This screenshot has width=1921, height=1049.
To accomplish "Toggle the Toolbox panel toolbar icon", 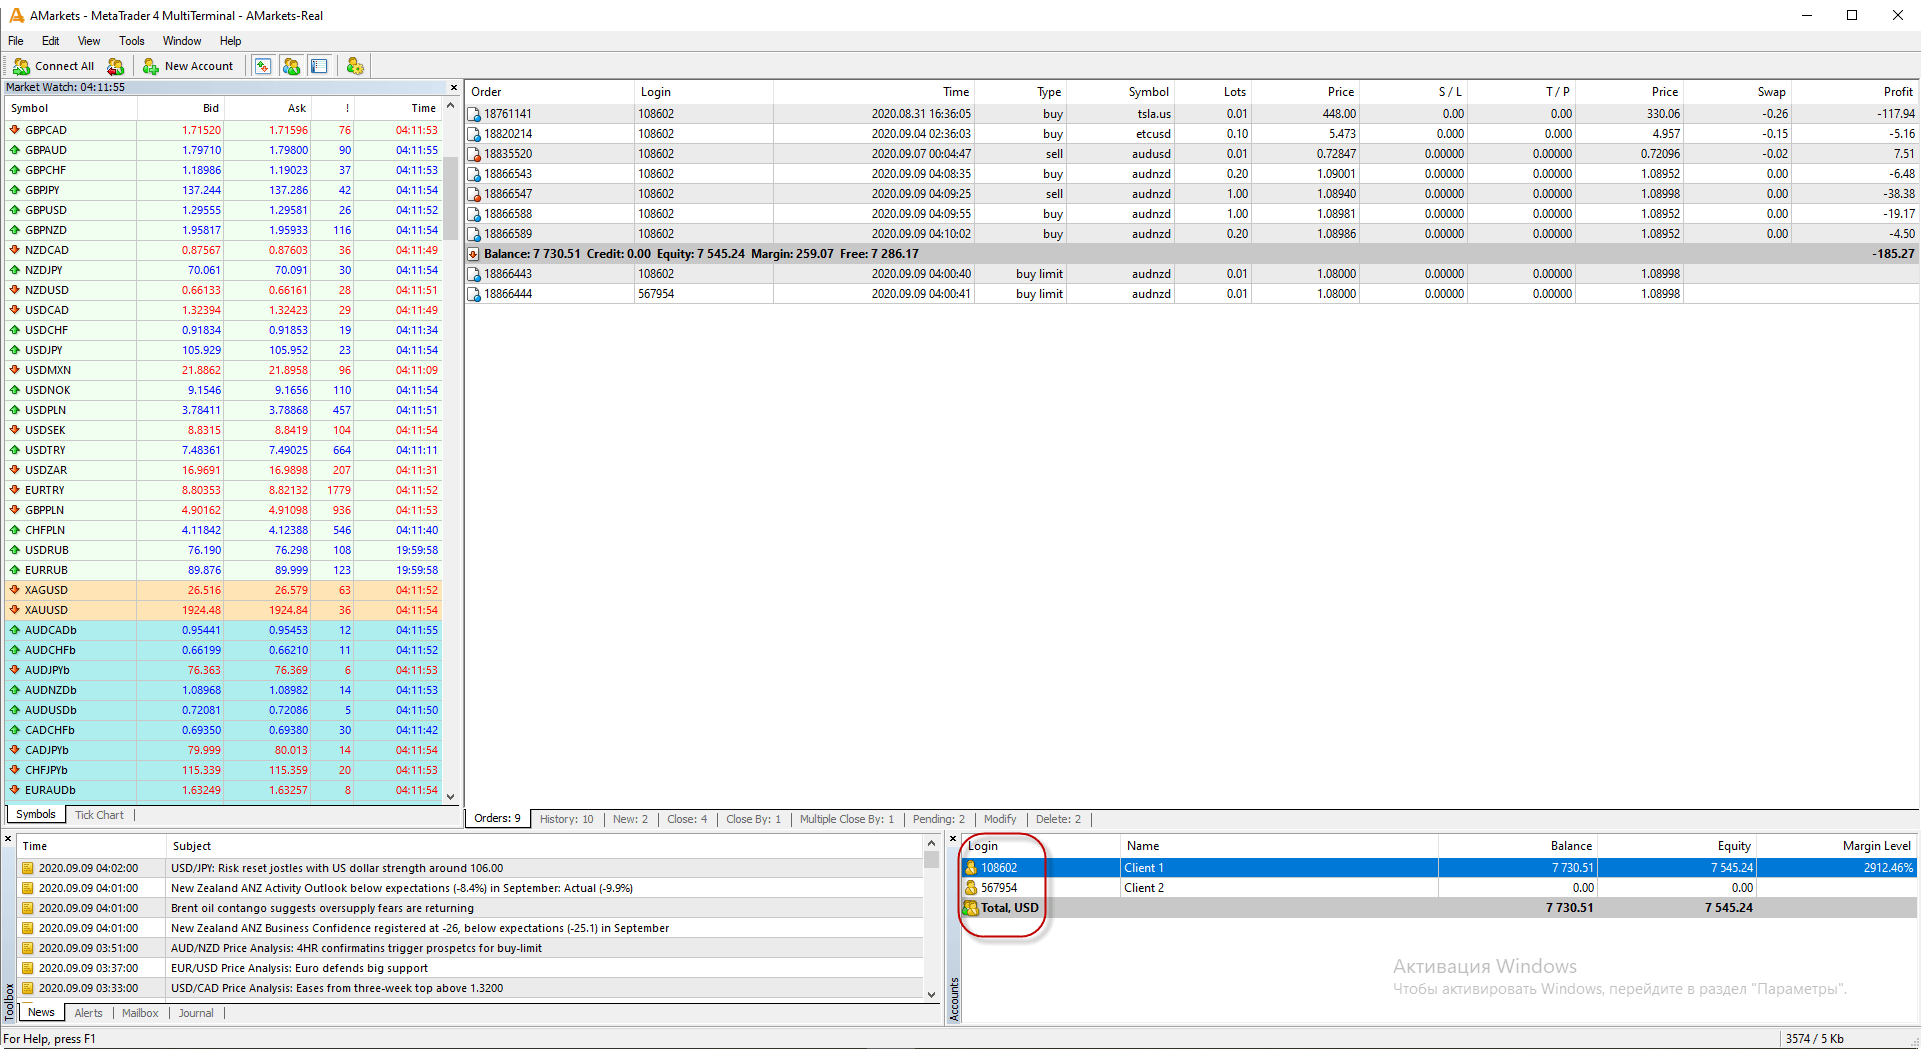I will [319, 66].
